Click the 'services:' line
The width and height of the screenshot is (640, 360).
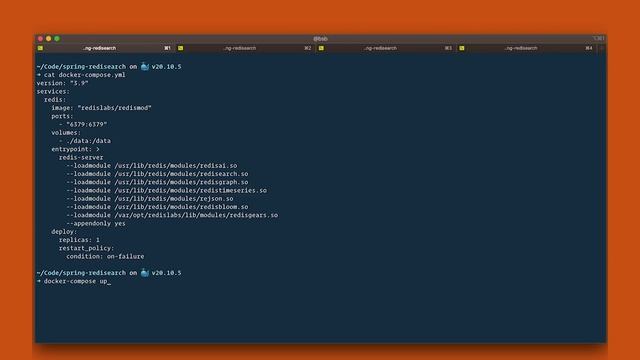point(53,91)
